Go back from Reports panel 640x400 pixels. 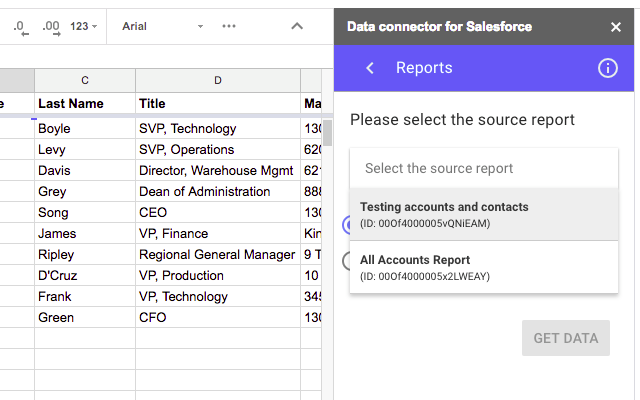pos(370,68)
